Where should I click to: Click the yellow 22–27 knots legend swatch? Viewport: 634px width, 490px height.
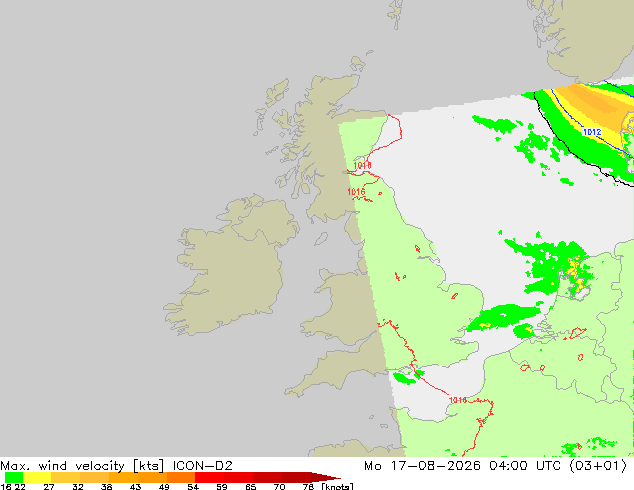click(x=37, y=477)
